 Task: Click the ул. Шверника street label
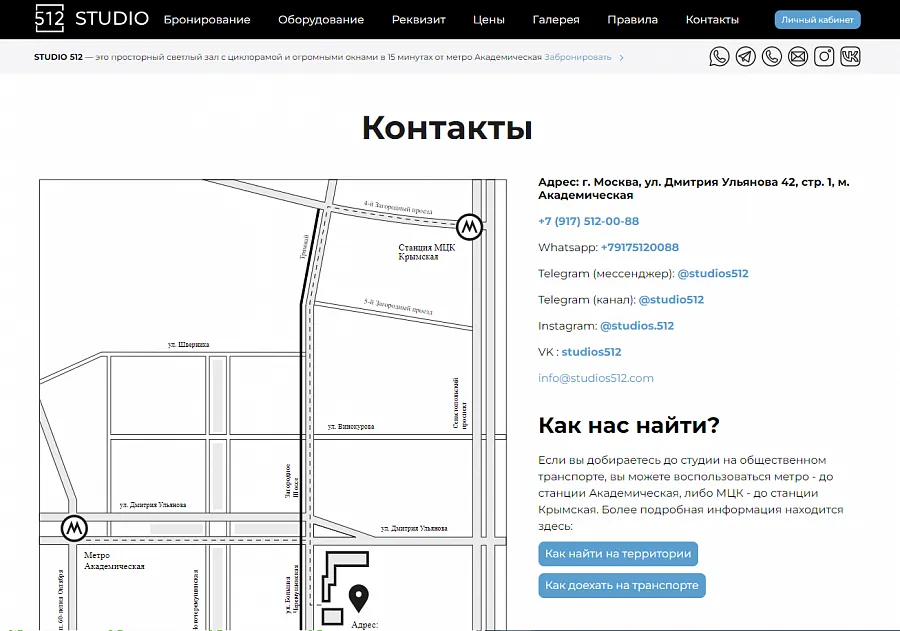[x=189, y=344]
